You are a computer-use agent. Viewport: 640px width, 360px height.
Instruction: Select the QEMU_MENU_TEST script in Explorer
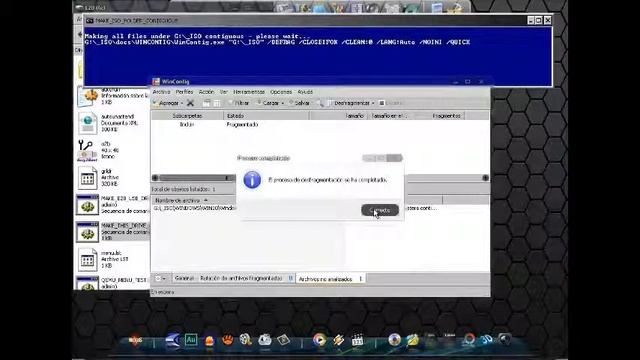click(113, 283)
